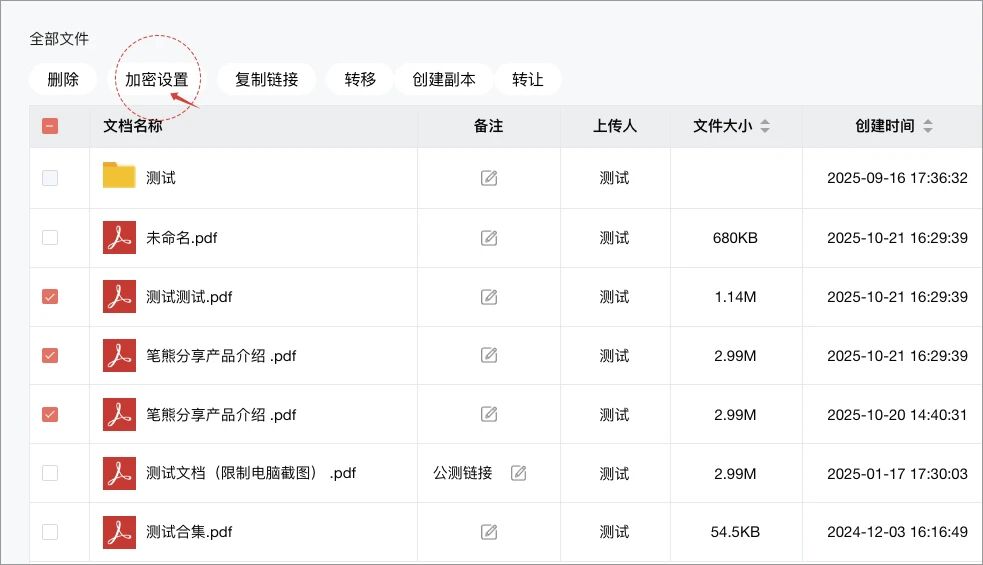Toggle the select-all checkbox in the table header
The image size is (983, 565).
[x=50, y=126]
